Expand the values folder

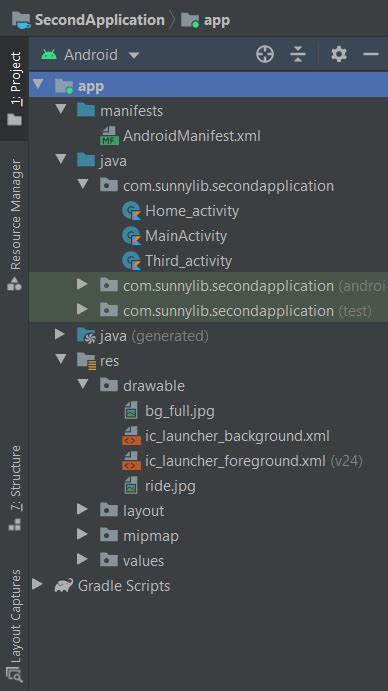82,559
